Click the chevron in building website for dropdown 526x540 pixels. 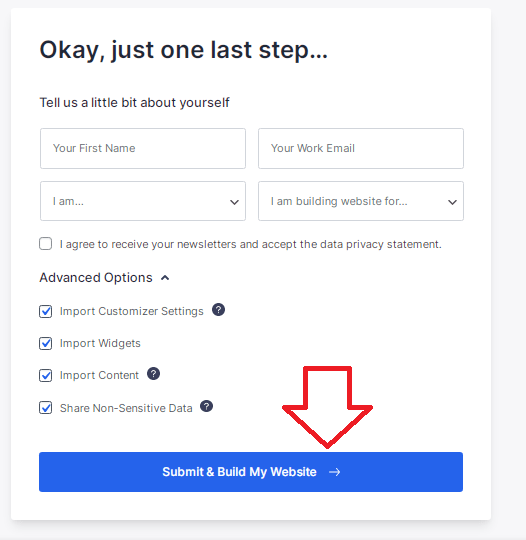[x=452, y=202]
